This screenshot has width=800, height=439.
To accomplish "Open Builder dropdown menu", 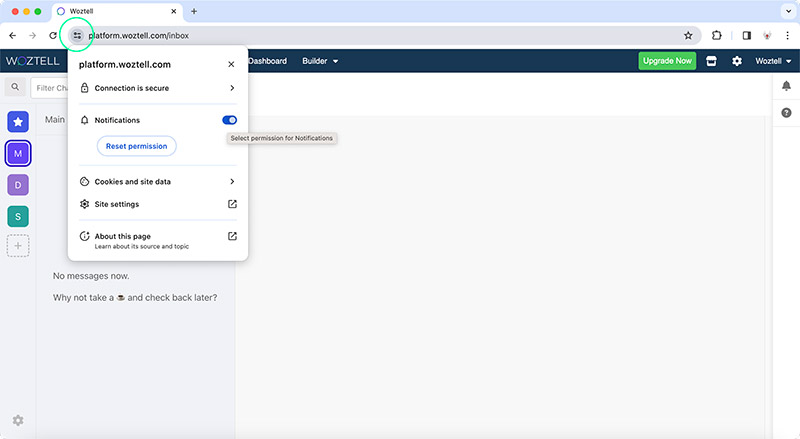I will pos(320,61).
